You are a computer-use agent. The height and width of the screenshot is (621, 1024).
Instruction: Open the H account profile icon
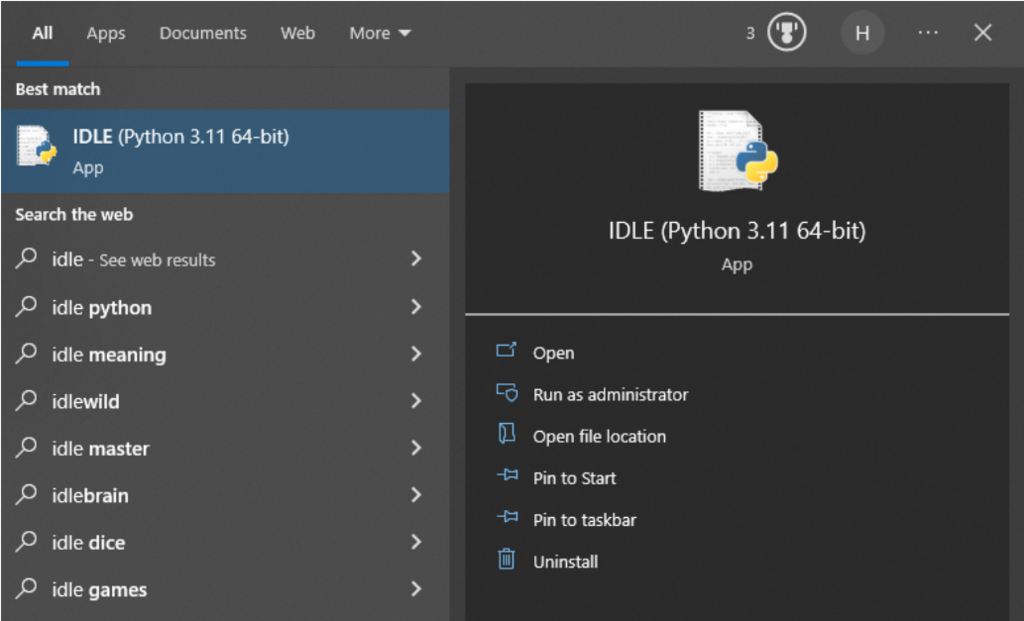click(x=862, y=33)
